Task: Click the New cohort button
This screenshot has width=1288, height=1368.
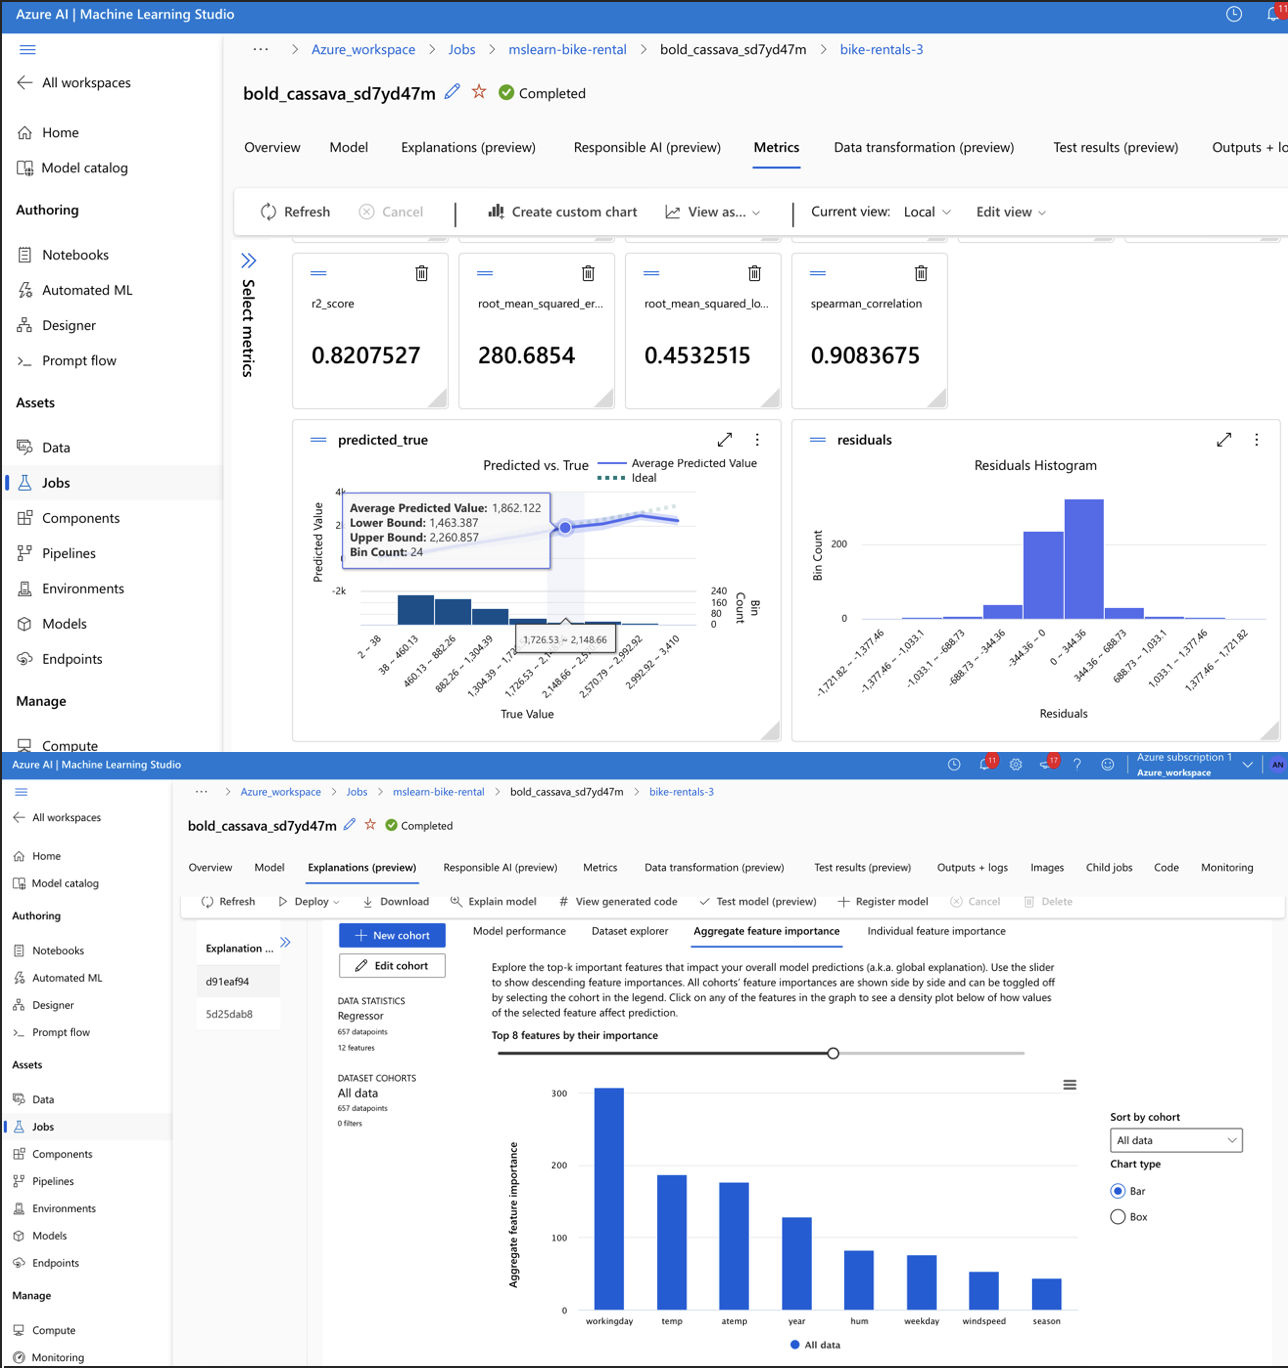Action: (x=392, y=935)
